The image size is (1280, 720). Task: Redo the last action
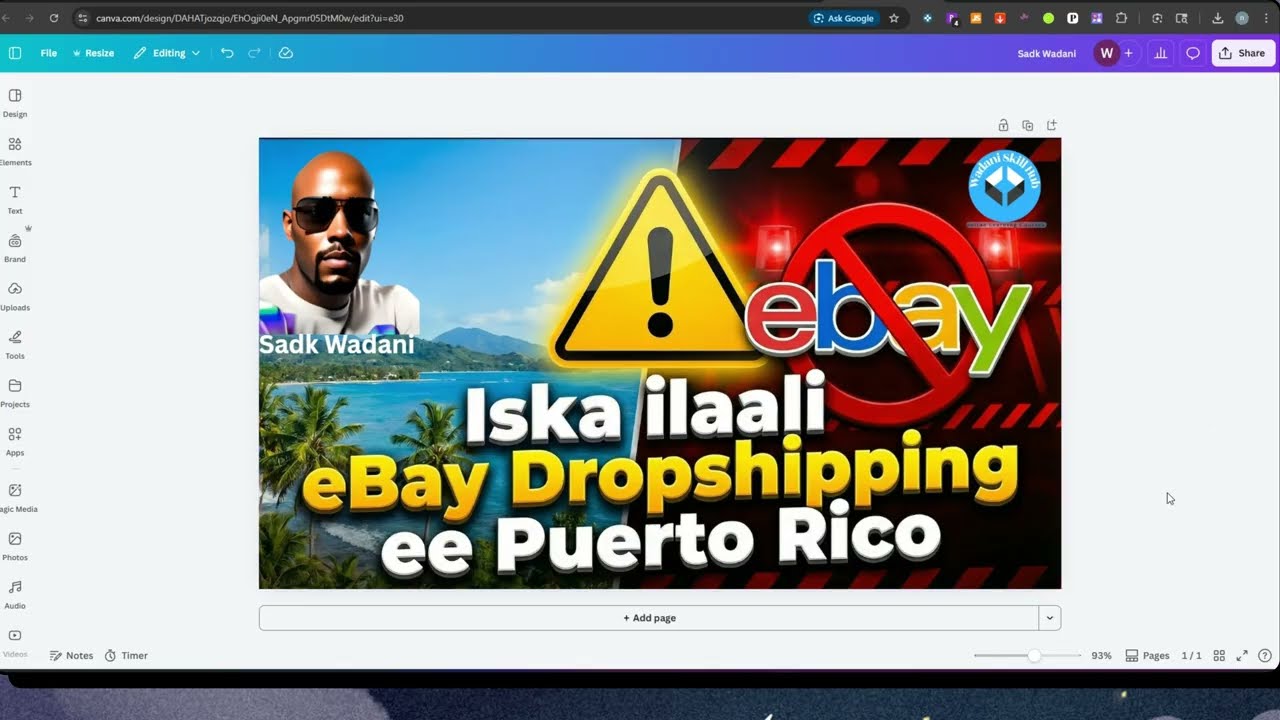tap(254, 53)
